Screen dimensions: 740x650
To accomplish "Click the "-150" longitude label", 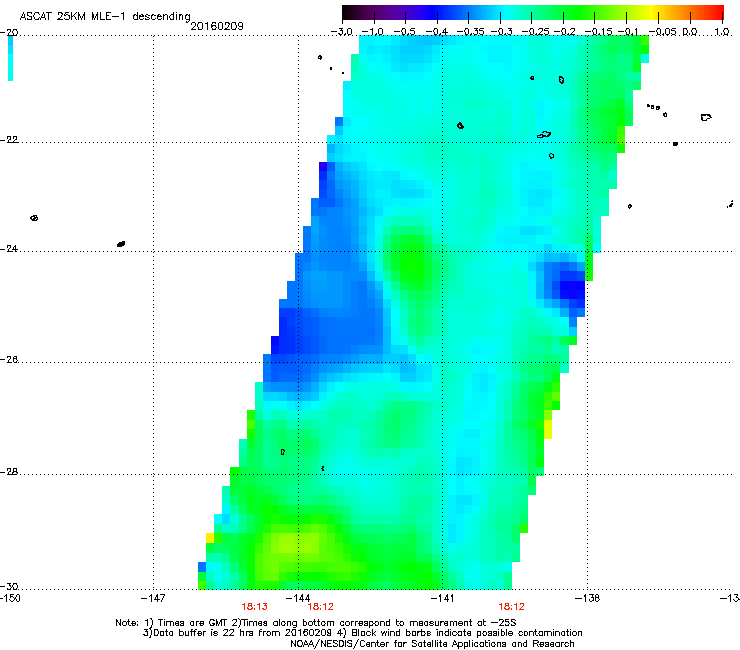I will (10, 598).
